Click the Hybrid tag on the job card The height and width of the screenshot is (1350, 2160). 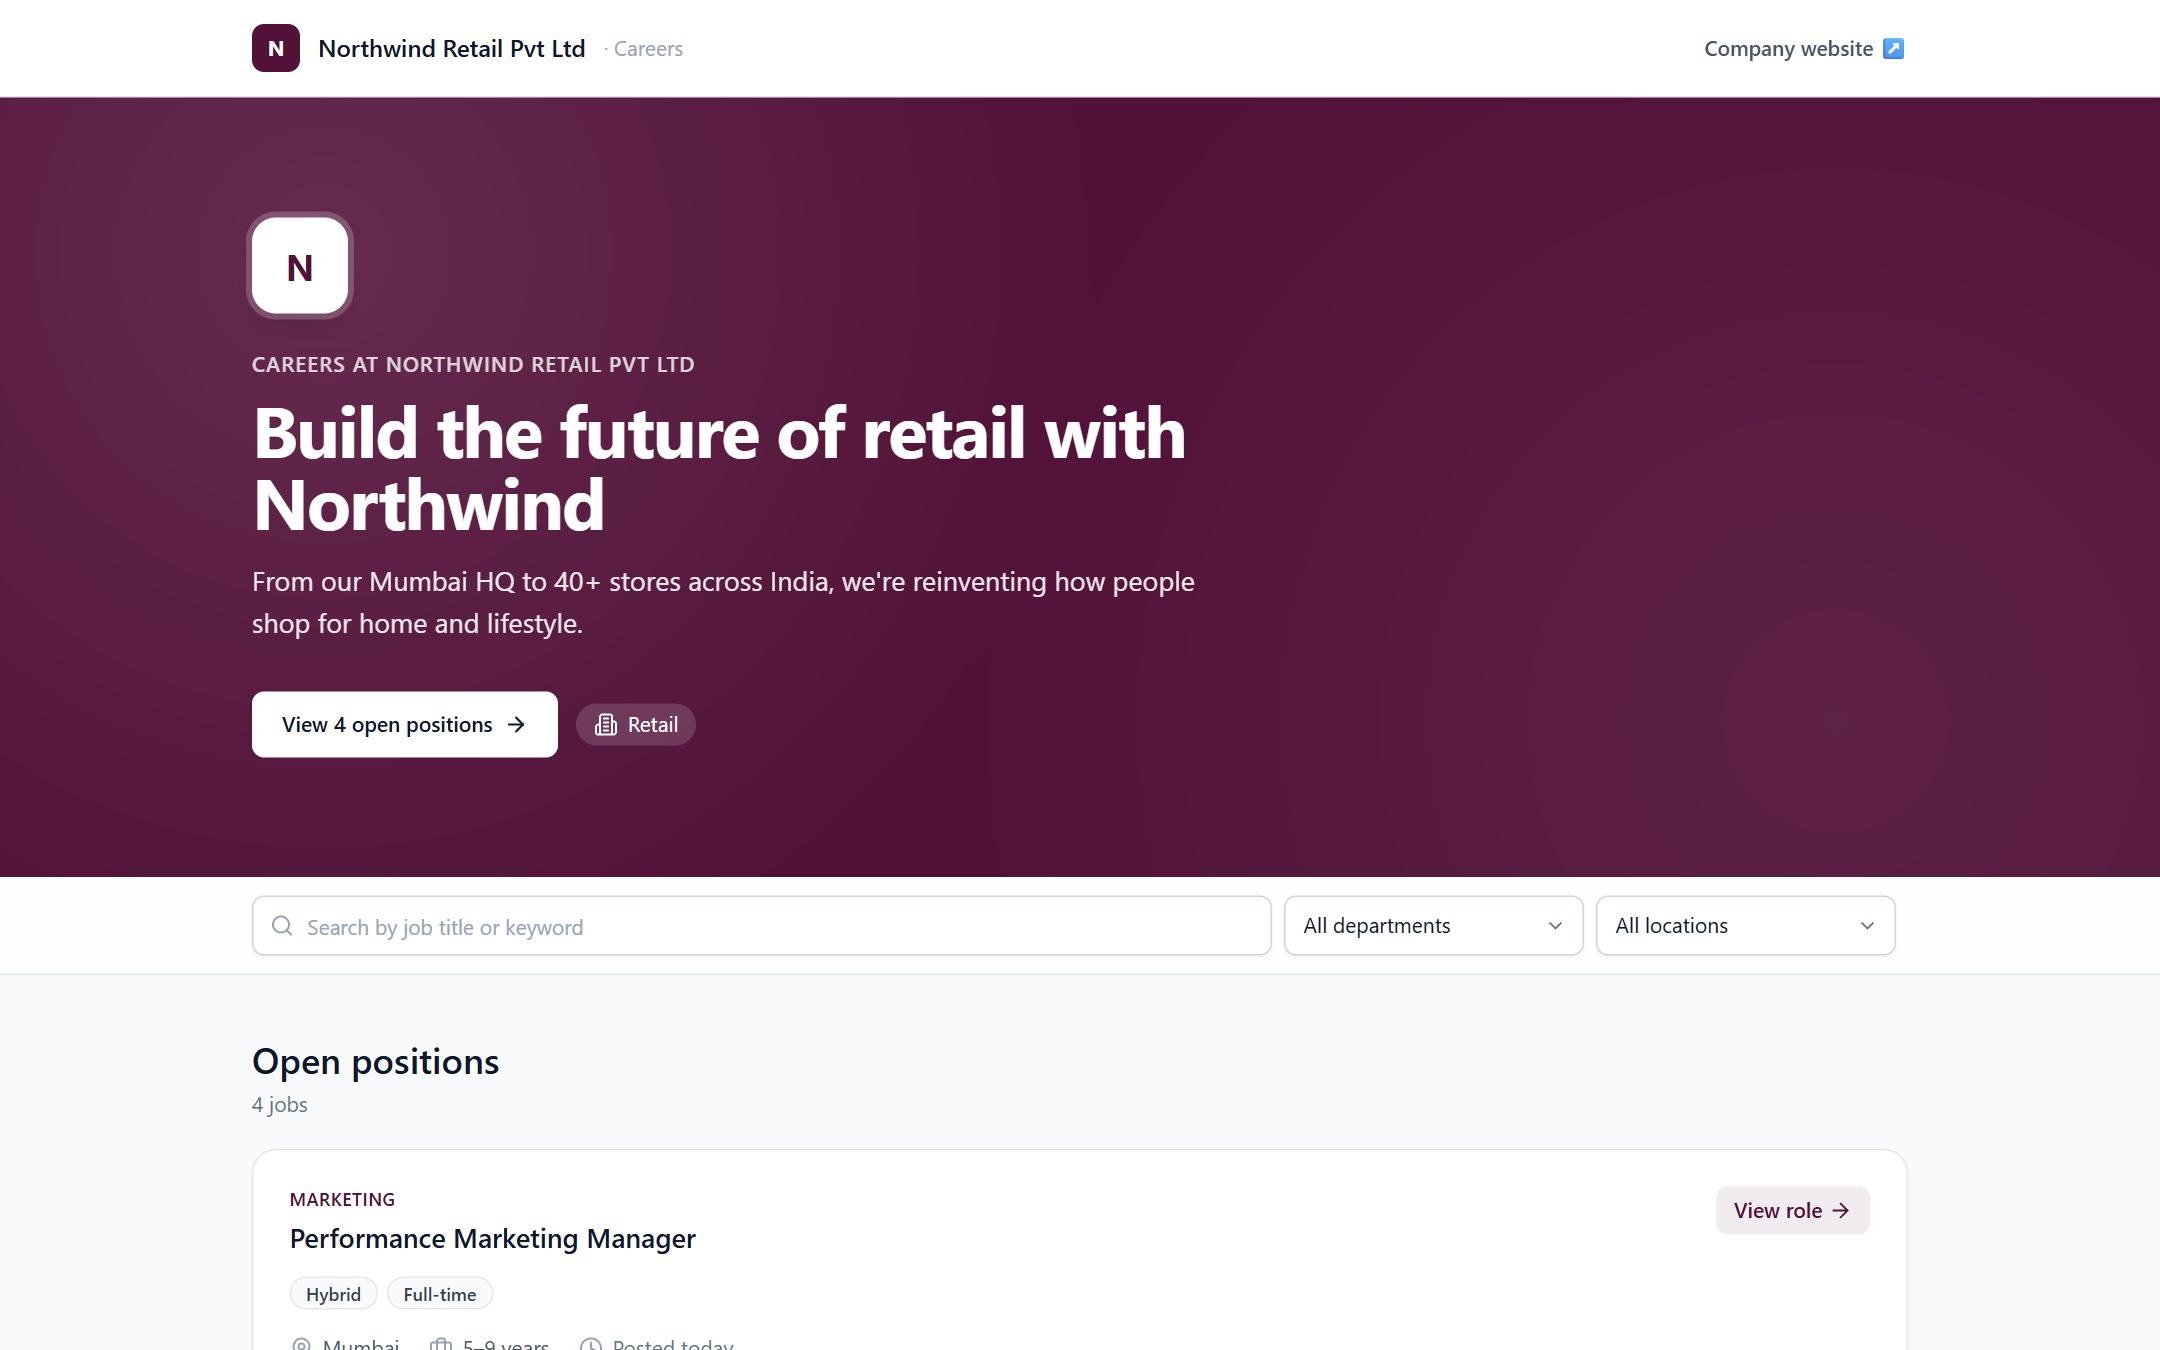pyautogui.click(x=333, y=1294)
